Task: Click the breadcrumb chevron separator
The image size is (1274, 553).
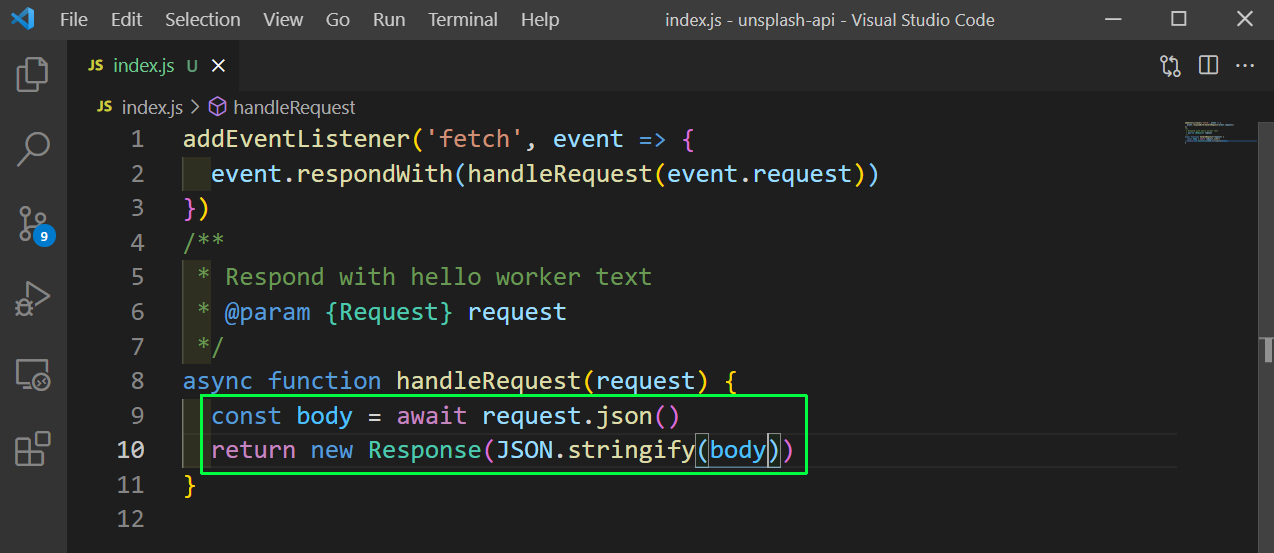Action: tap(195, 107)
